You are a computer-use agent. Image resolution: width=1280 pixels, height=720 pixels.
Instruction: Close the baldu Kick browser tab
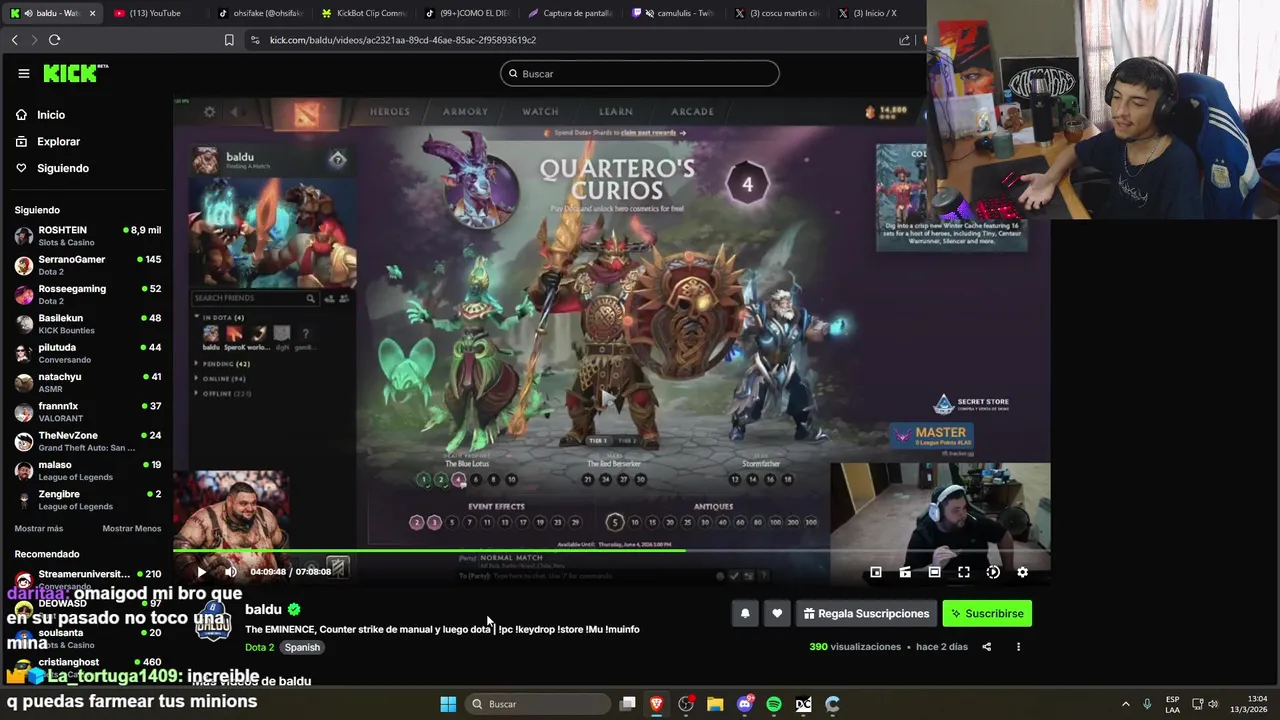(92, 13)
